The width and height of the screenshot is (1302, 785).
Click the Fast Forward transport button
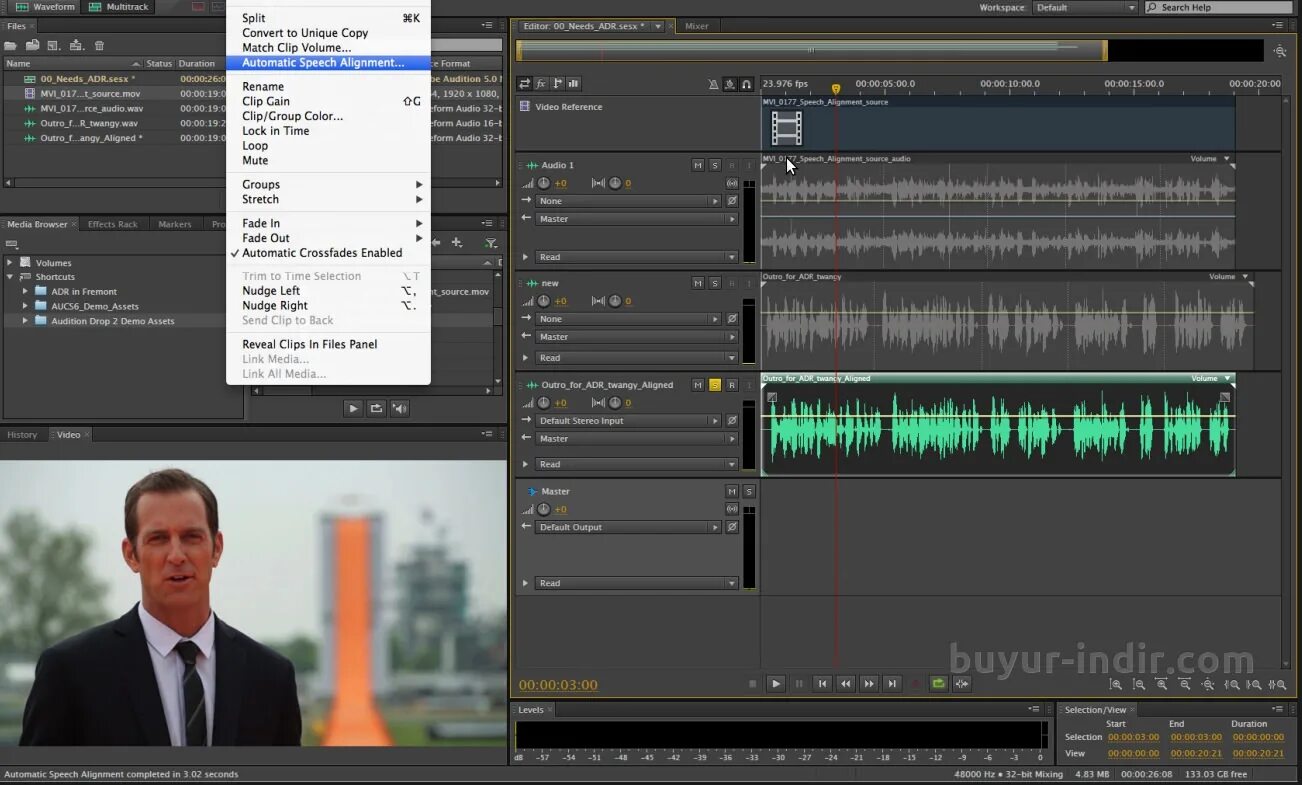[x=869, y=684]
